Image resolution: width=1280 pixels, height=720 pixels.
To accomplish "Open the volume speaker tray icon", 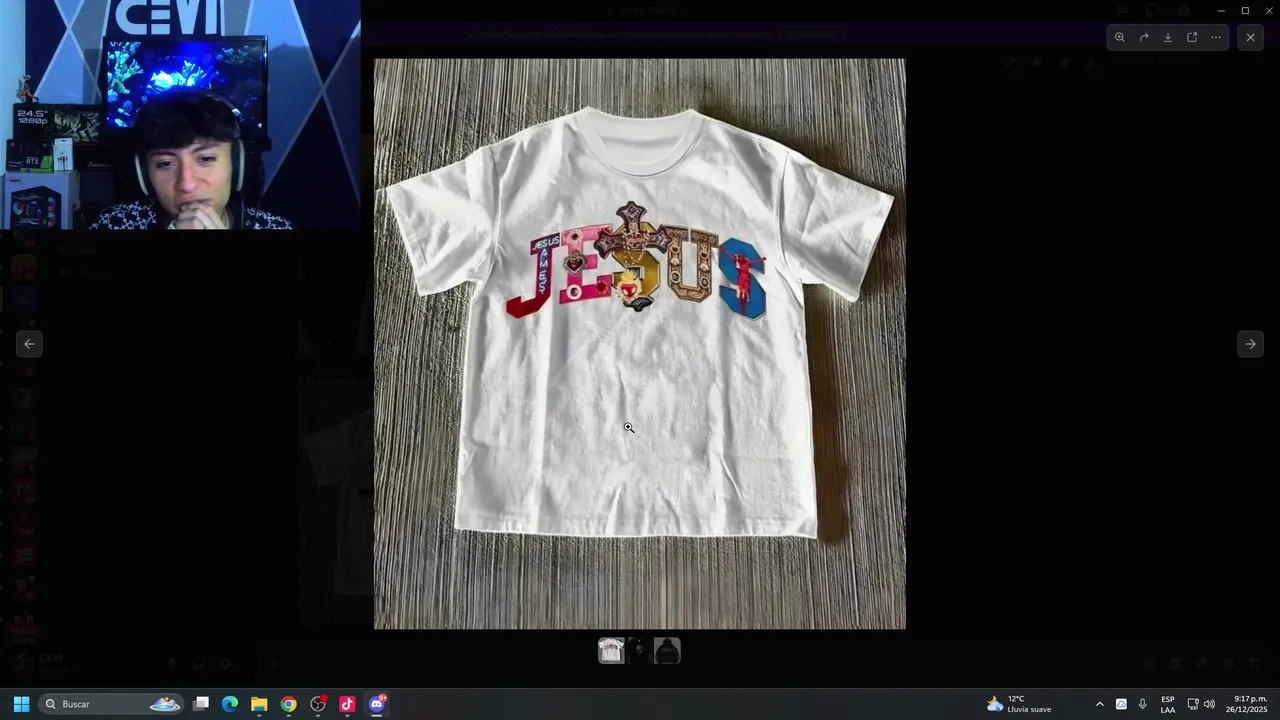I will coord(1209,704).
